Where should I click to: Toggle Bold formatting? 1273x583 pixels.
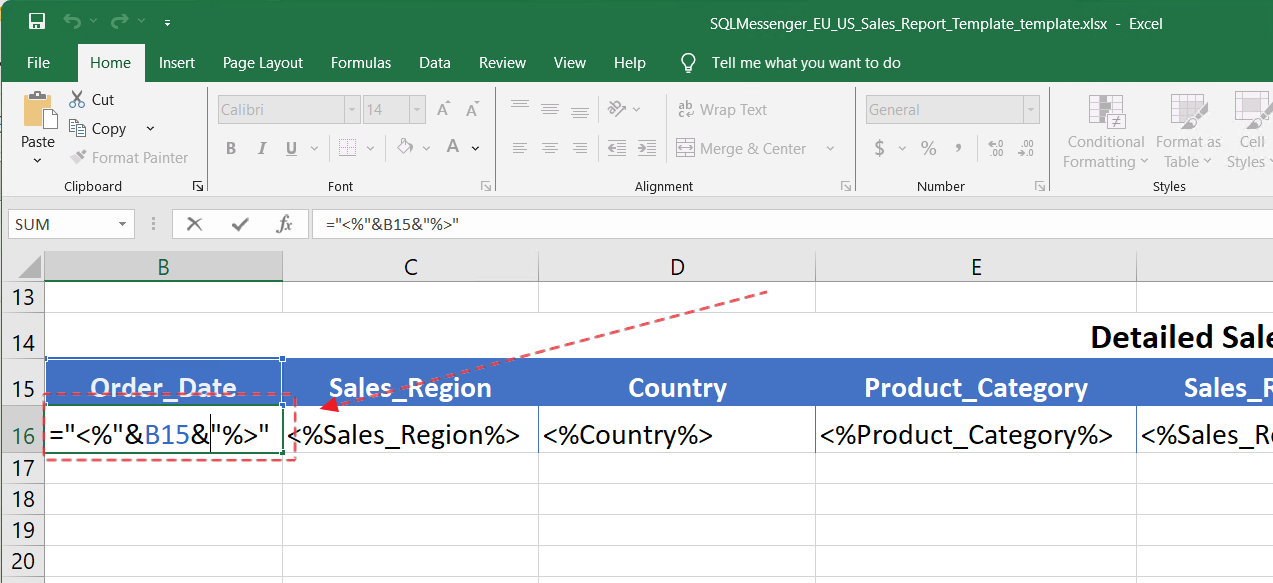[x=231, y=147]
